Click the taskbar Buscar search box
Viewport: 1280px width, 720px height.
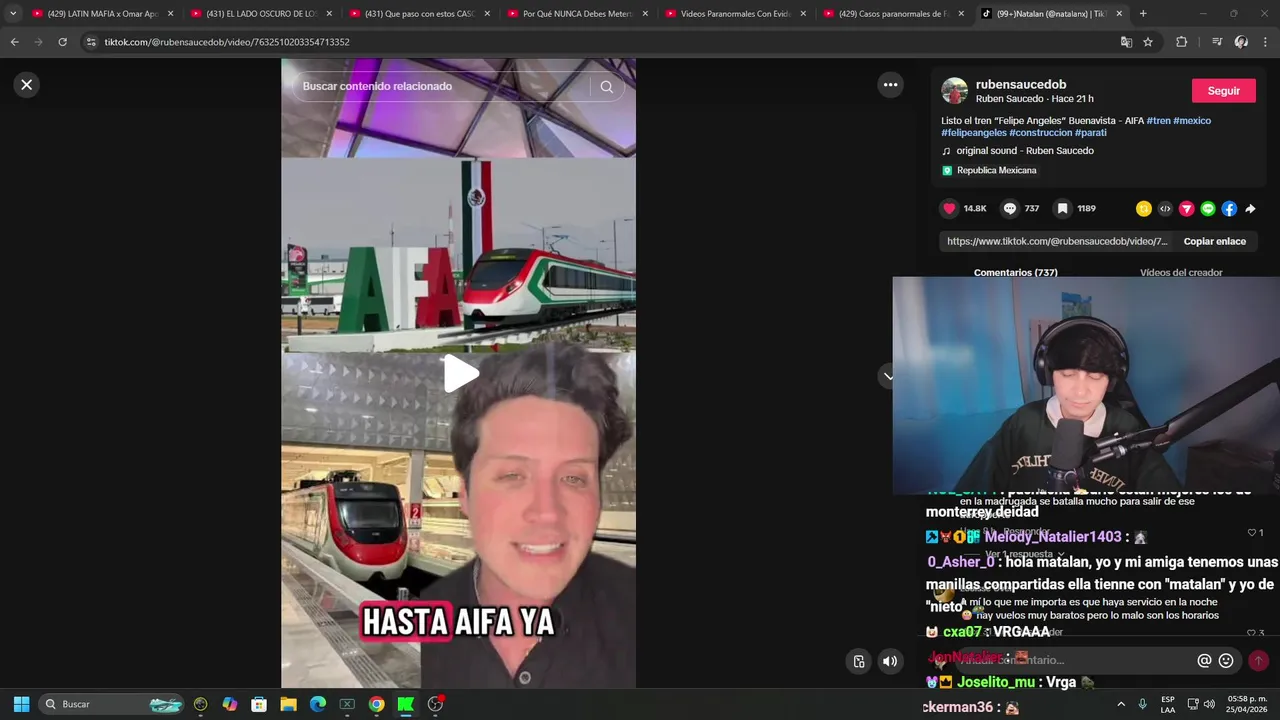tap(113, 704)
